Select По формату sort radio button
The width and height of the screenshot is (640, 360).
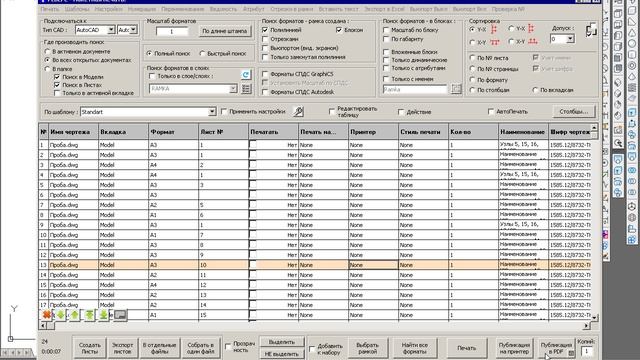click(472, 80)
